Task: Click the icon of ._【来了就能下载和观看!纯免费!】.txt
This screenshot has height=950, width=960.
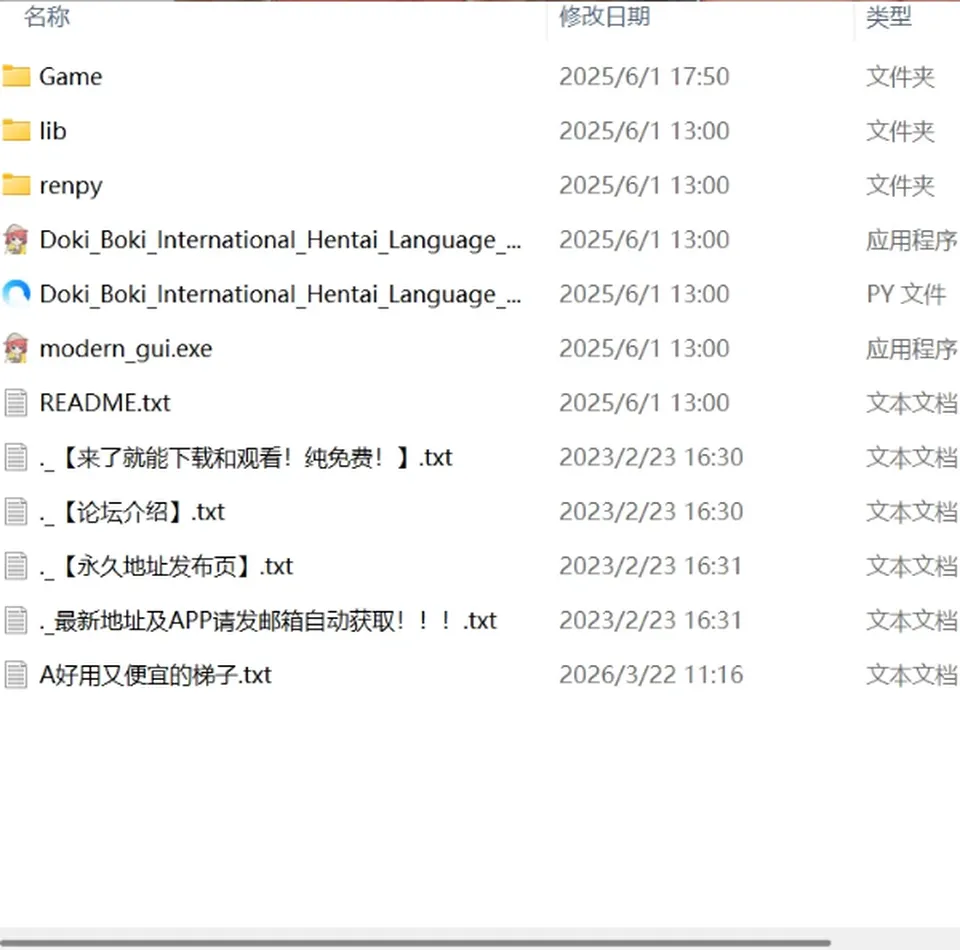Action: [16, 457]
